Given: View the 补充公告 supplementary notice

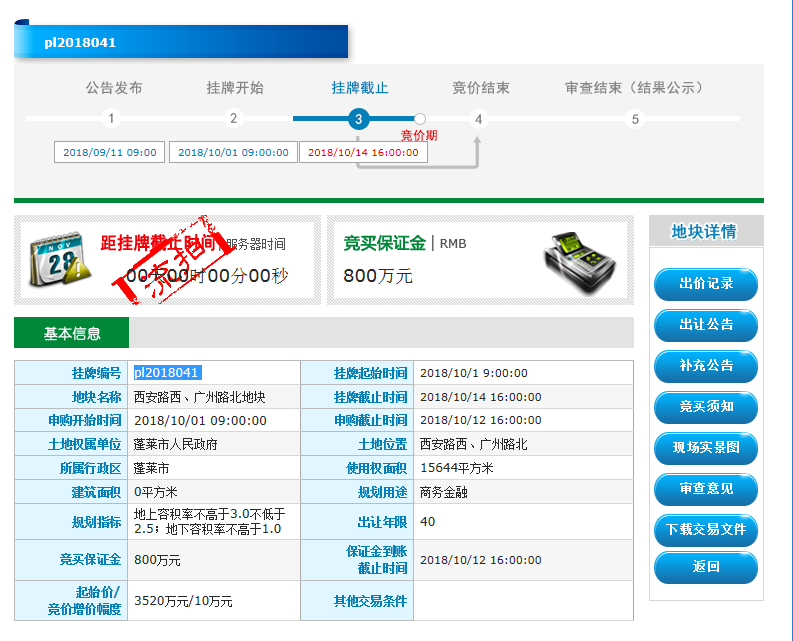Looking at the screenshot, I should (705, 366).
